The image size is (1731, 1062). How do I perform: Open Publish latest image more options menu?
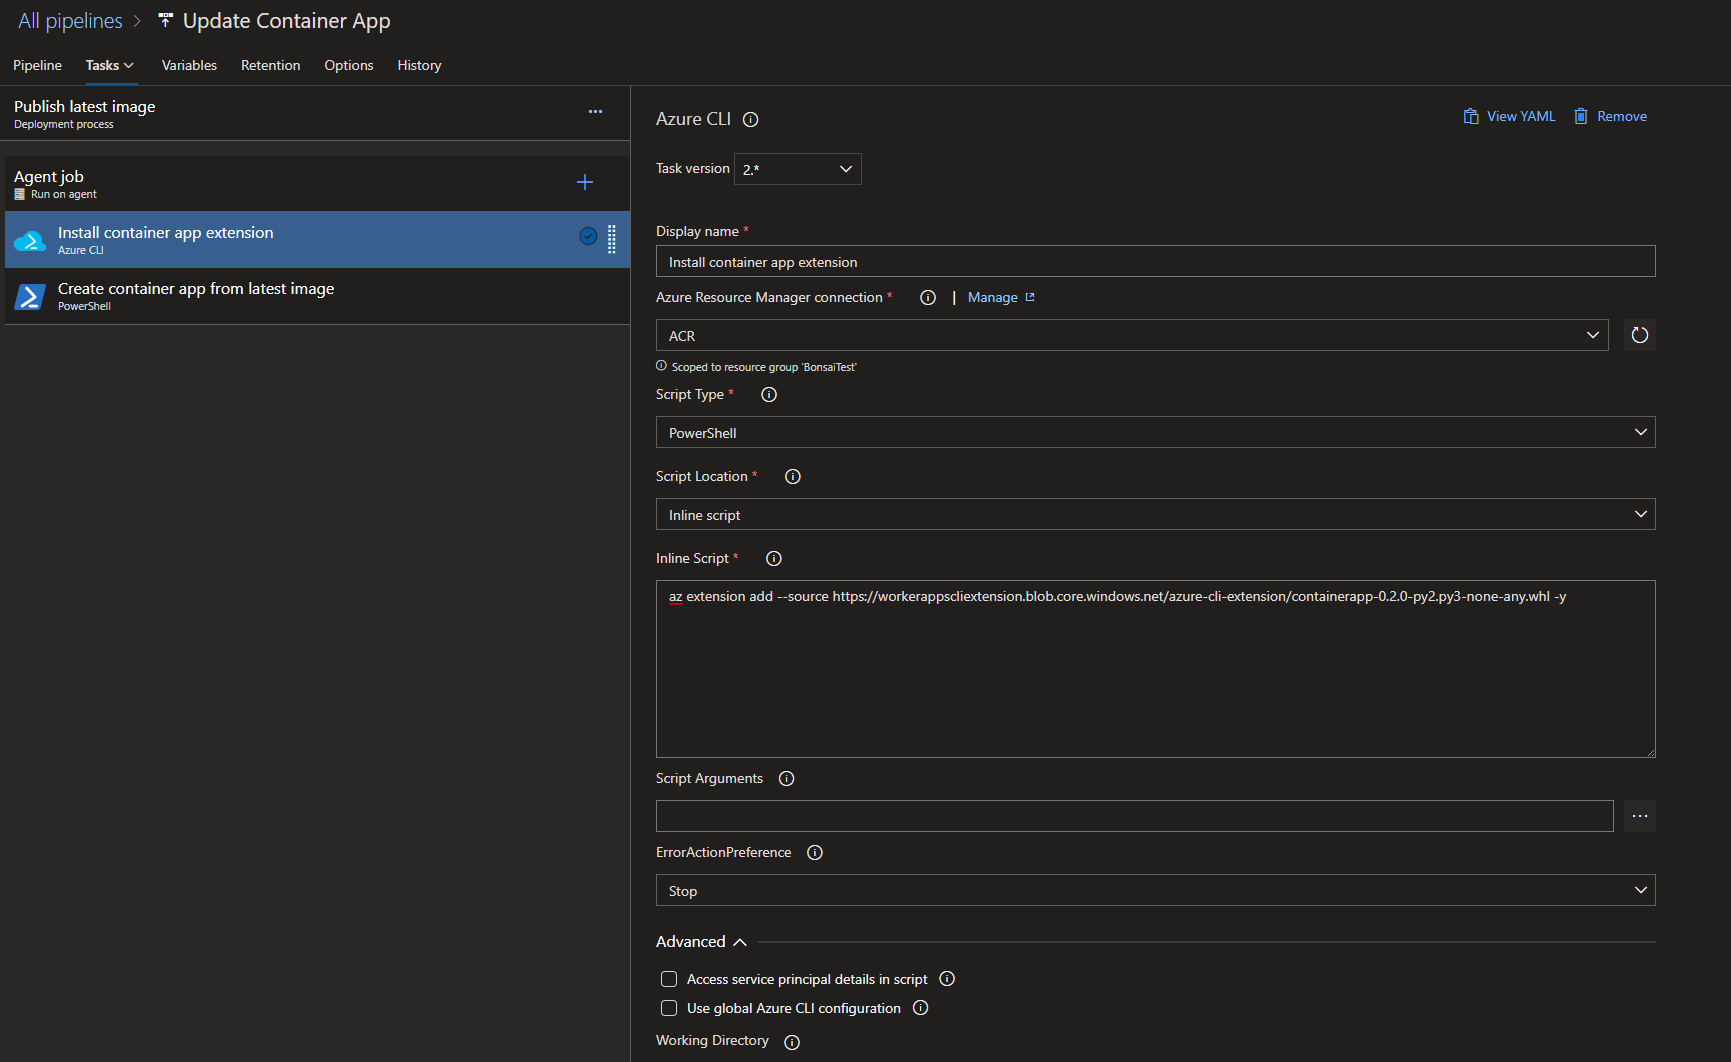point(595,112)
